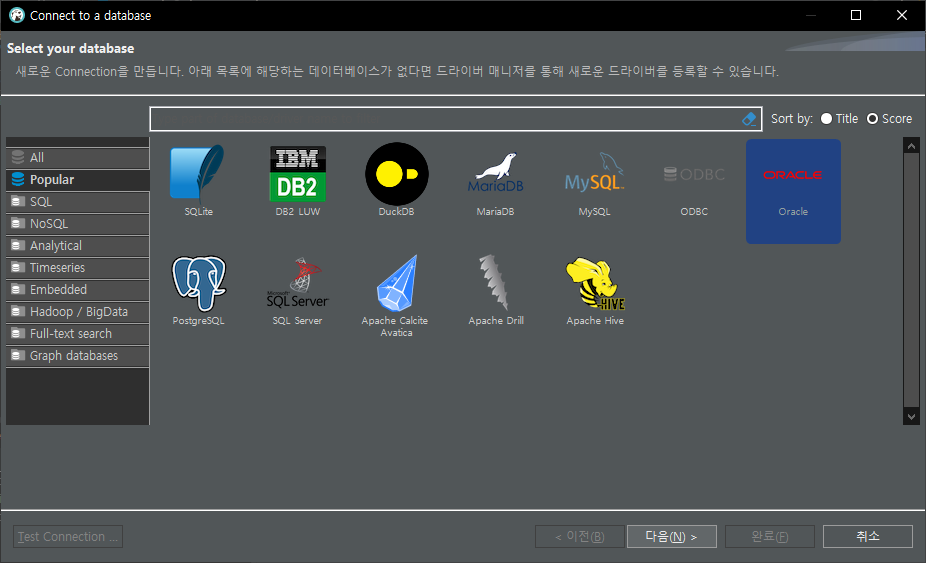
Task: Click the 다음(N) next button
Action: [671, 536]
